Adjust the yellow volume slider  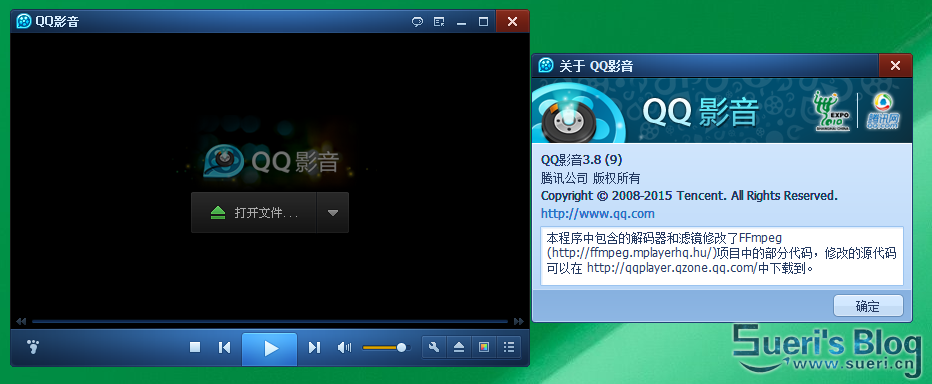[x=385, y=347]
